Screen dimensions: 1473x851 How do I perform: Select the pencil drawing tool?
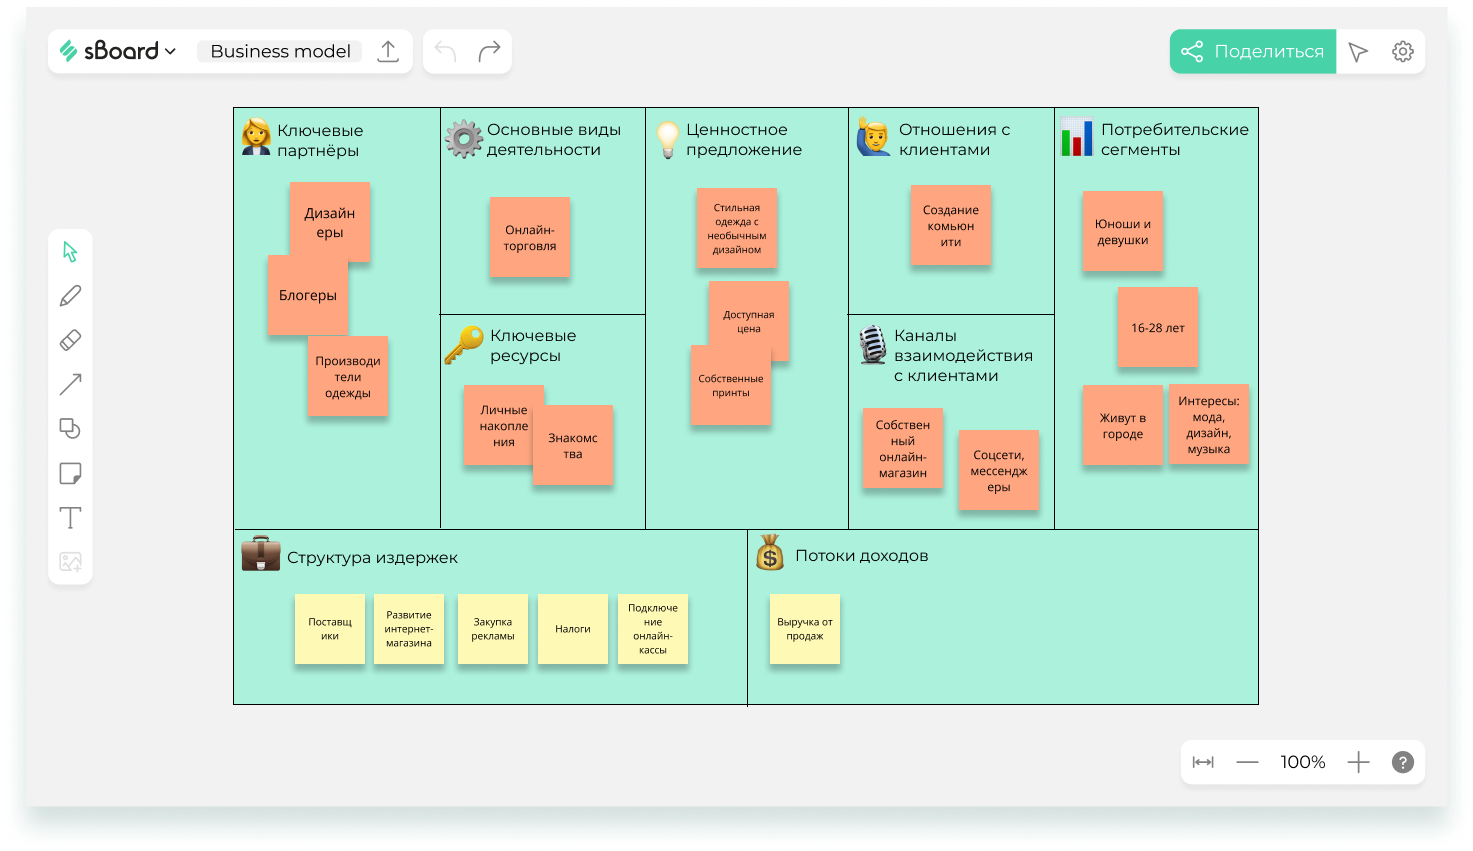click(70, 296)
